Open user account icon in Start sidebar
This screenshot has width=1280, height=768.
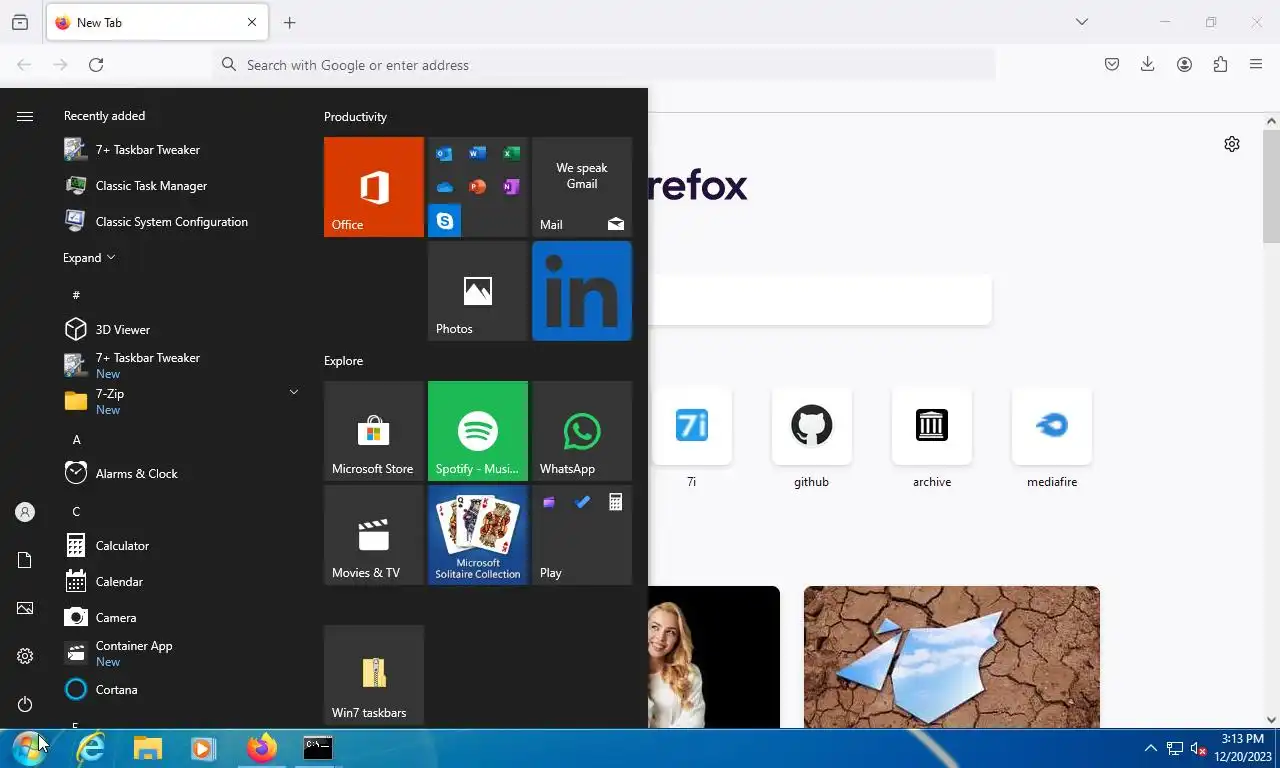click(x=25, y=512)
